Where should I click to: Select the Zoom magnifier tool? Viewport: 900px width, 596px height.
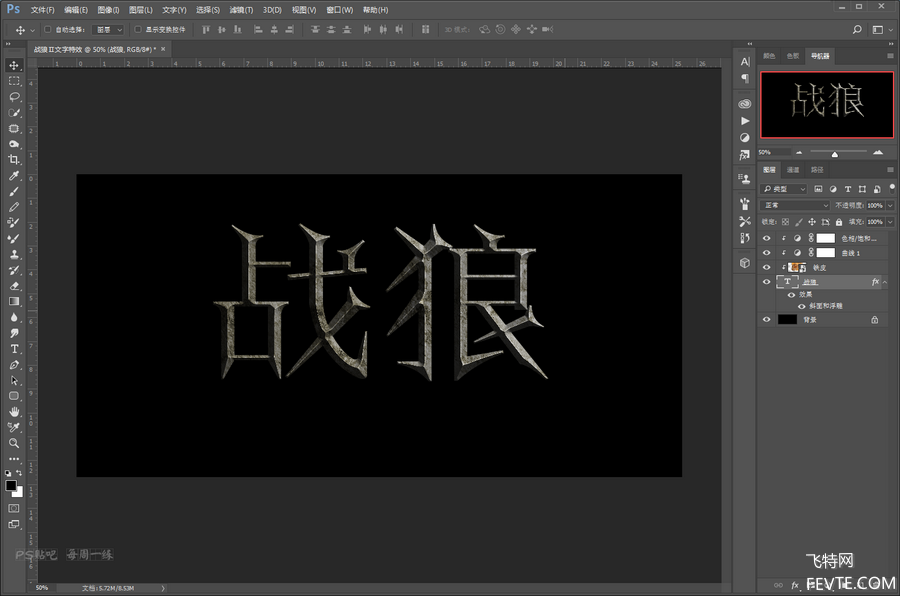coord(14,443)
